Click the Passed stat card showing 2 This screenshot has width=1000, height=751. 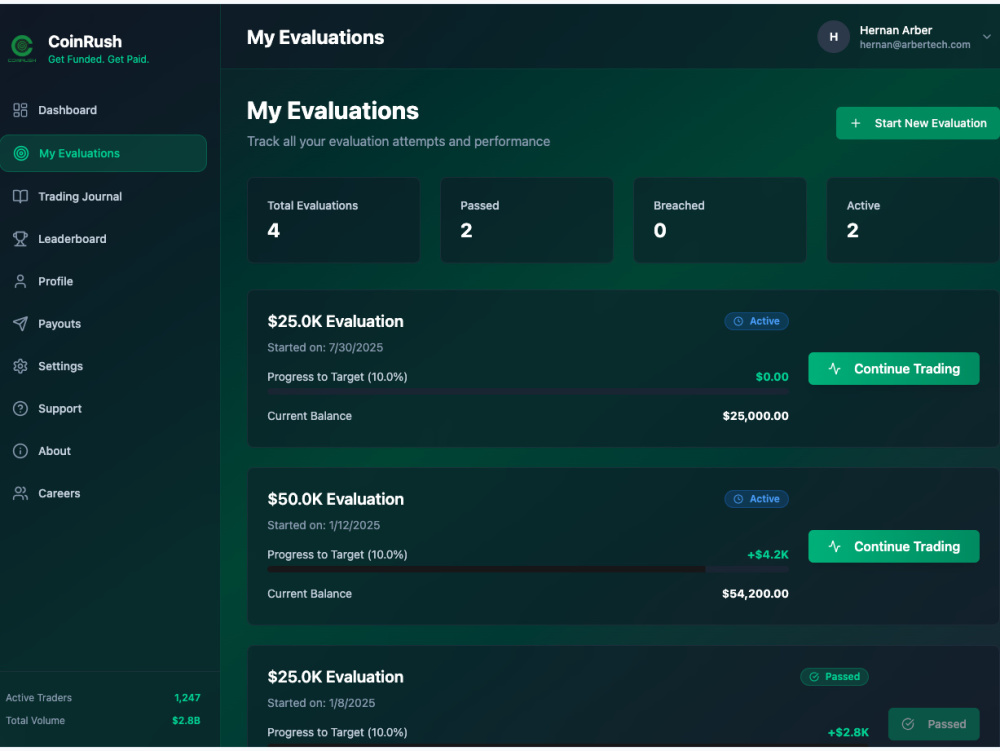click(x=527, y=220)
